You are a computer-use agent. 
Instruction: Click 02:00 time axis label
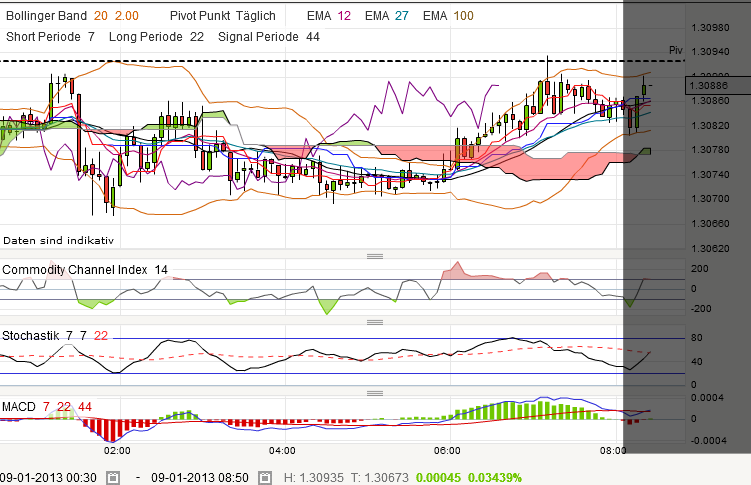[117, 451]
